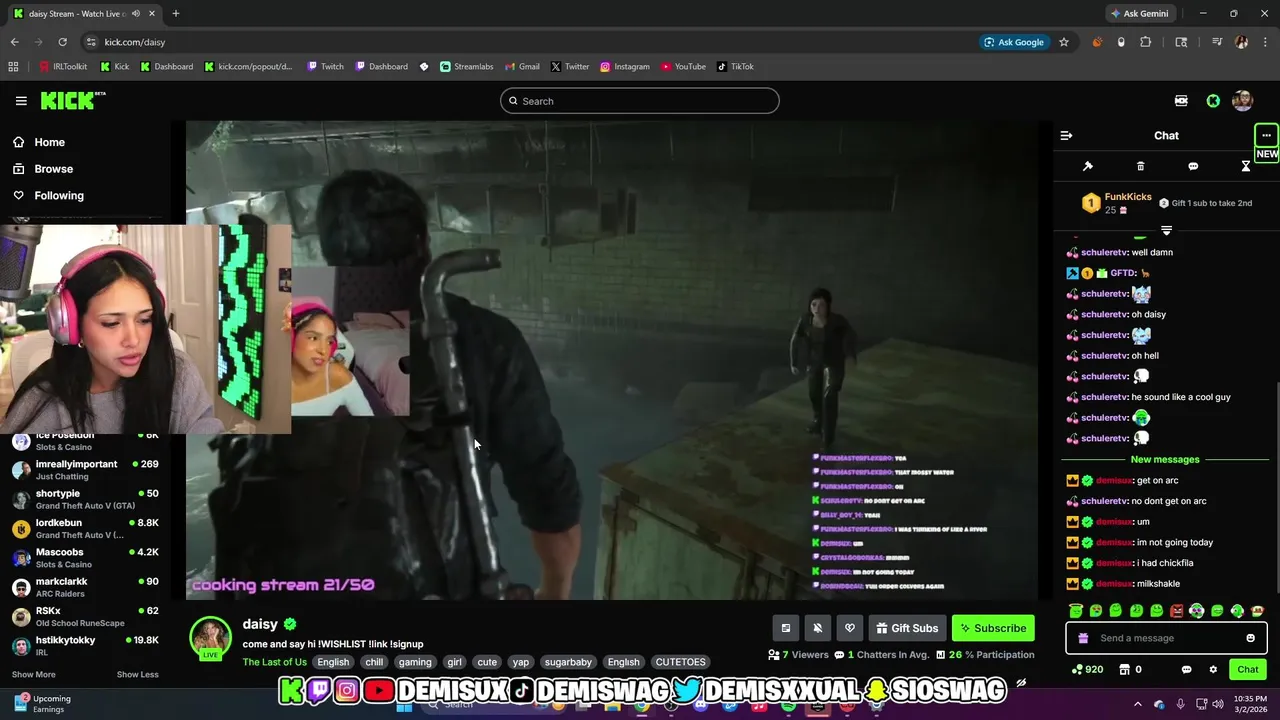Screen dimensions: 1280x720
Task: Open the Kick hamburger menu
Action: [21, 101]
